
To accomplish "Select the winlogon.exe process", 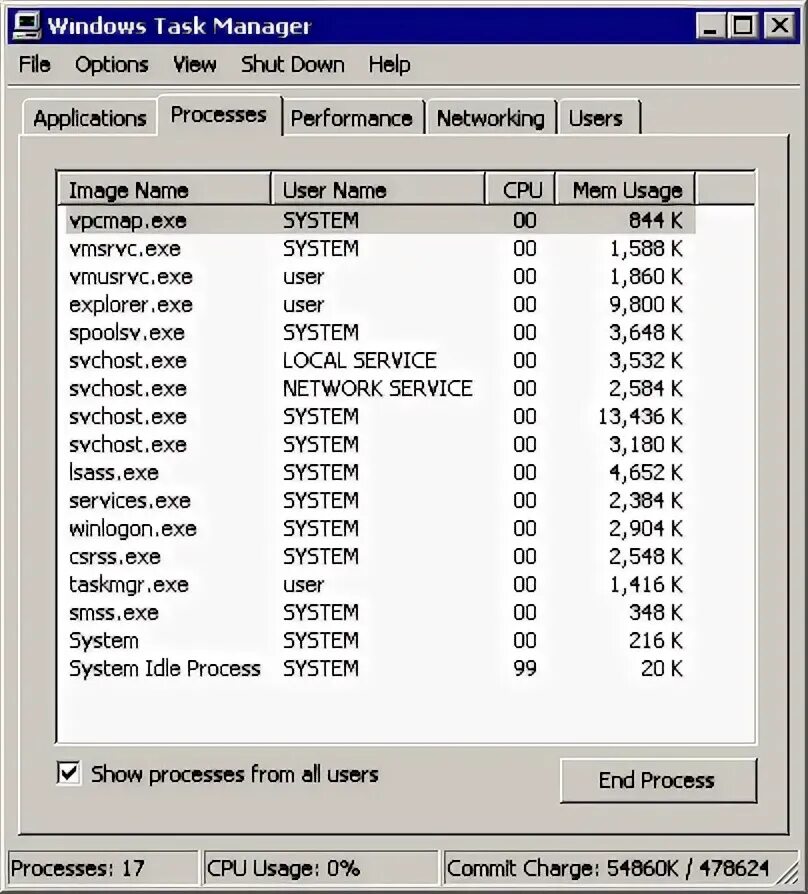I will pos(381,528).
